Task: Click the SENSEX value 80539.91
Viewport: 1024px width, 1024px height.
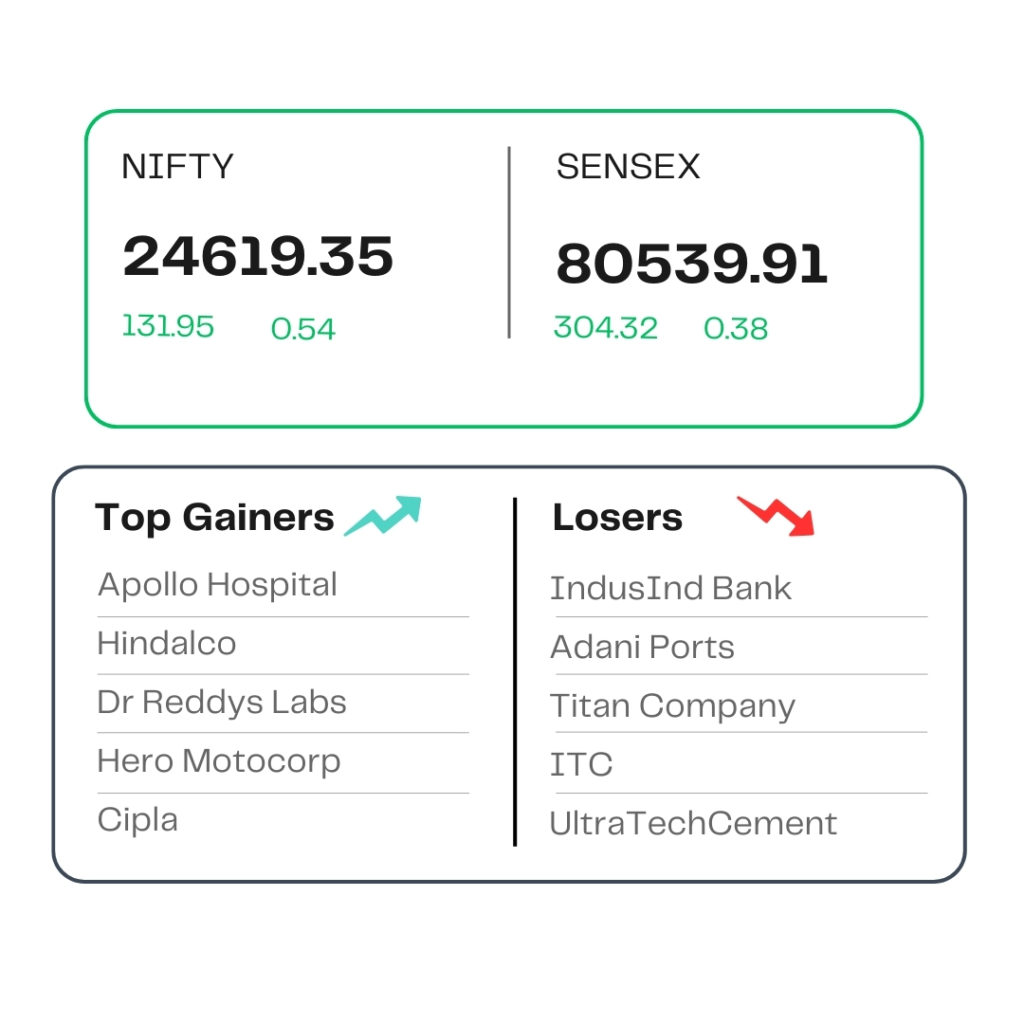Action: (x=692, y=263)
